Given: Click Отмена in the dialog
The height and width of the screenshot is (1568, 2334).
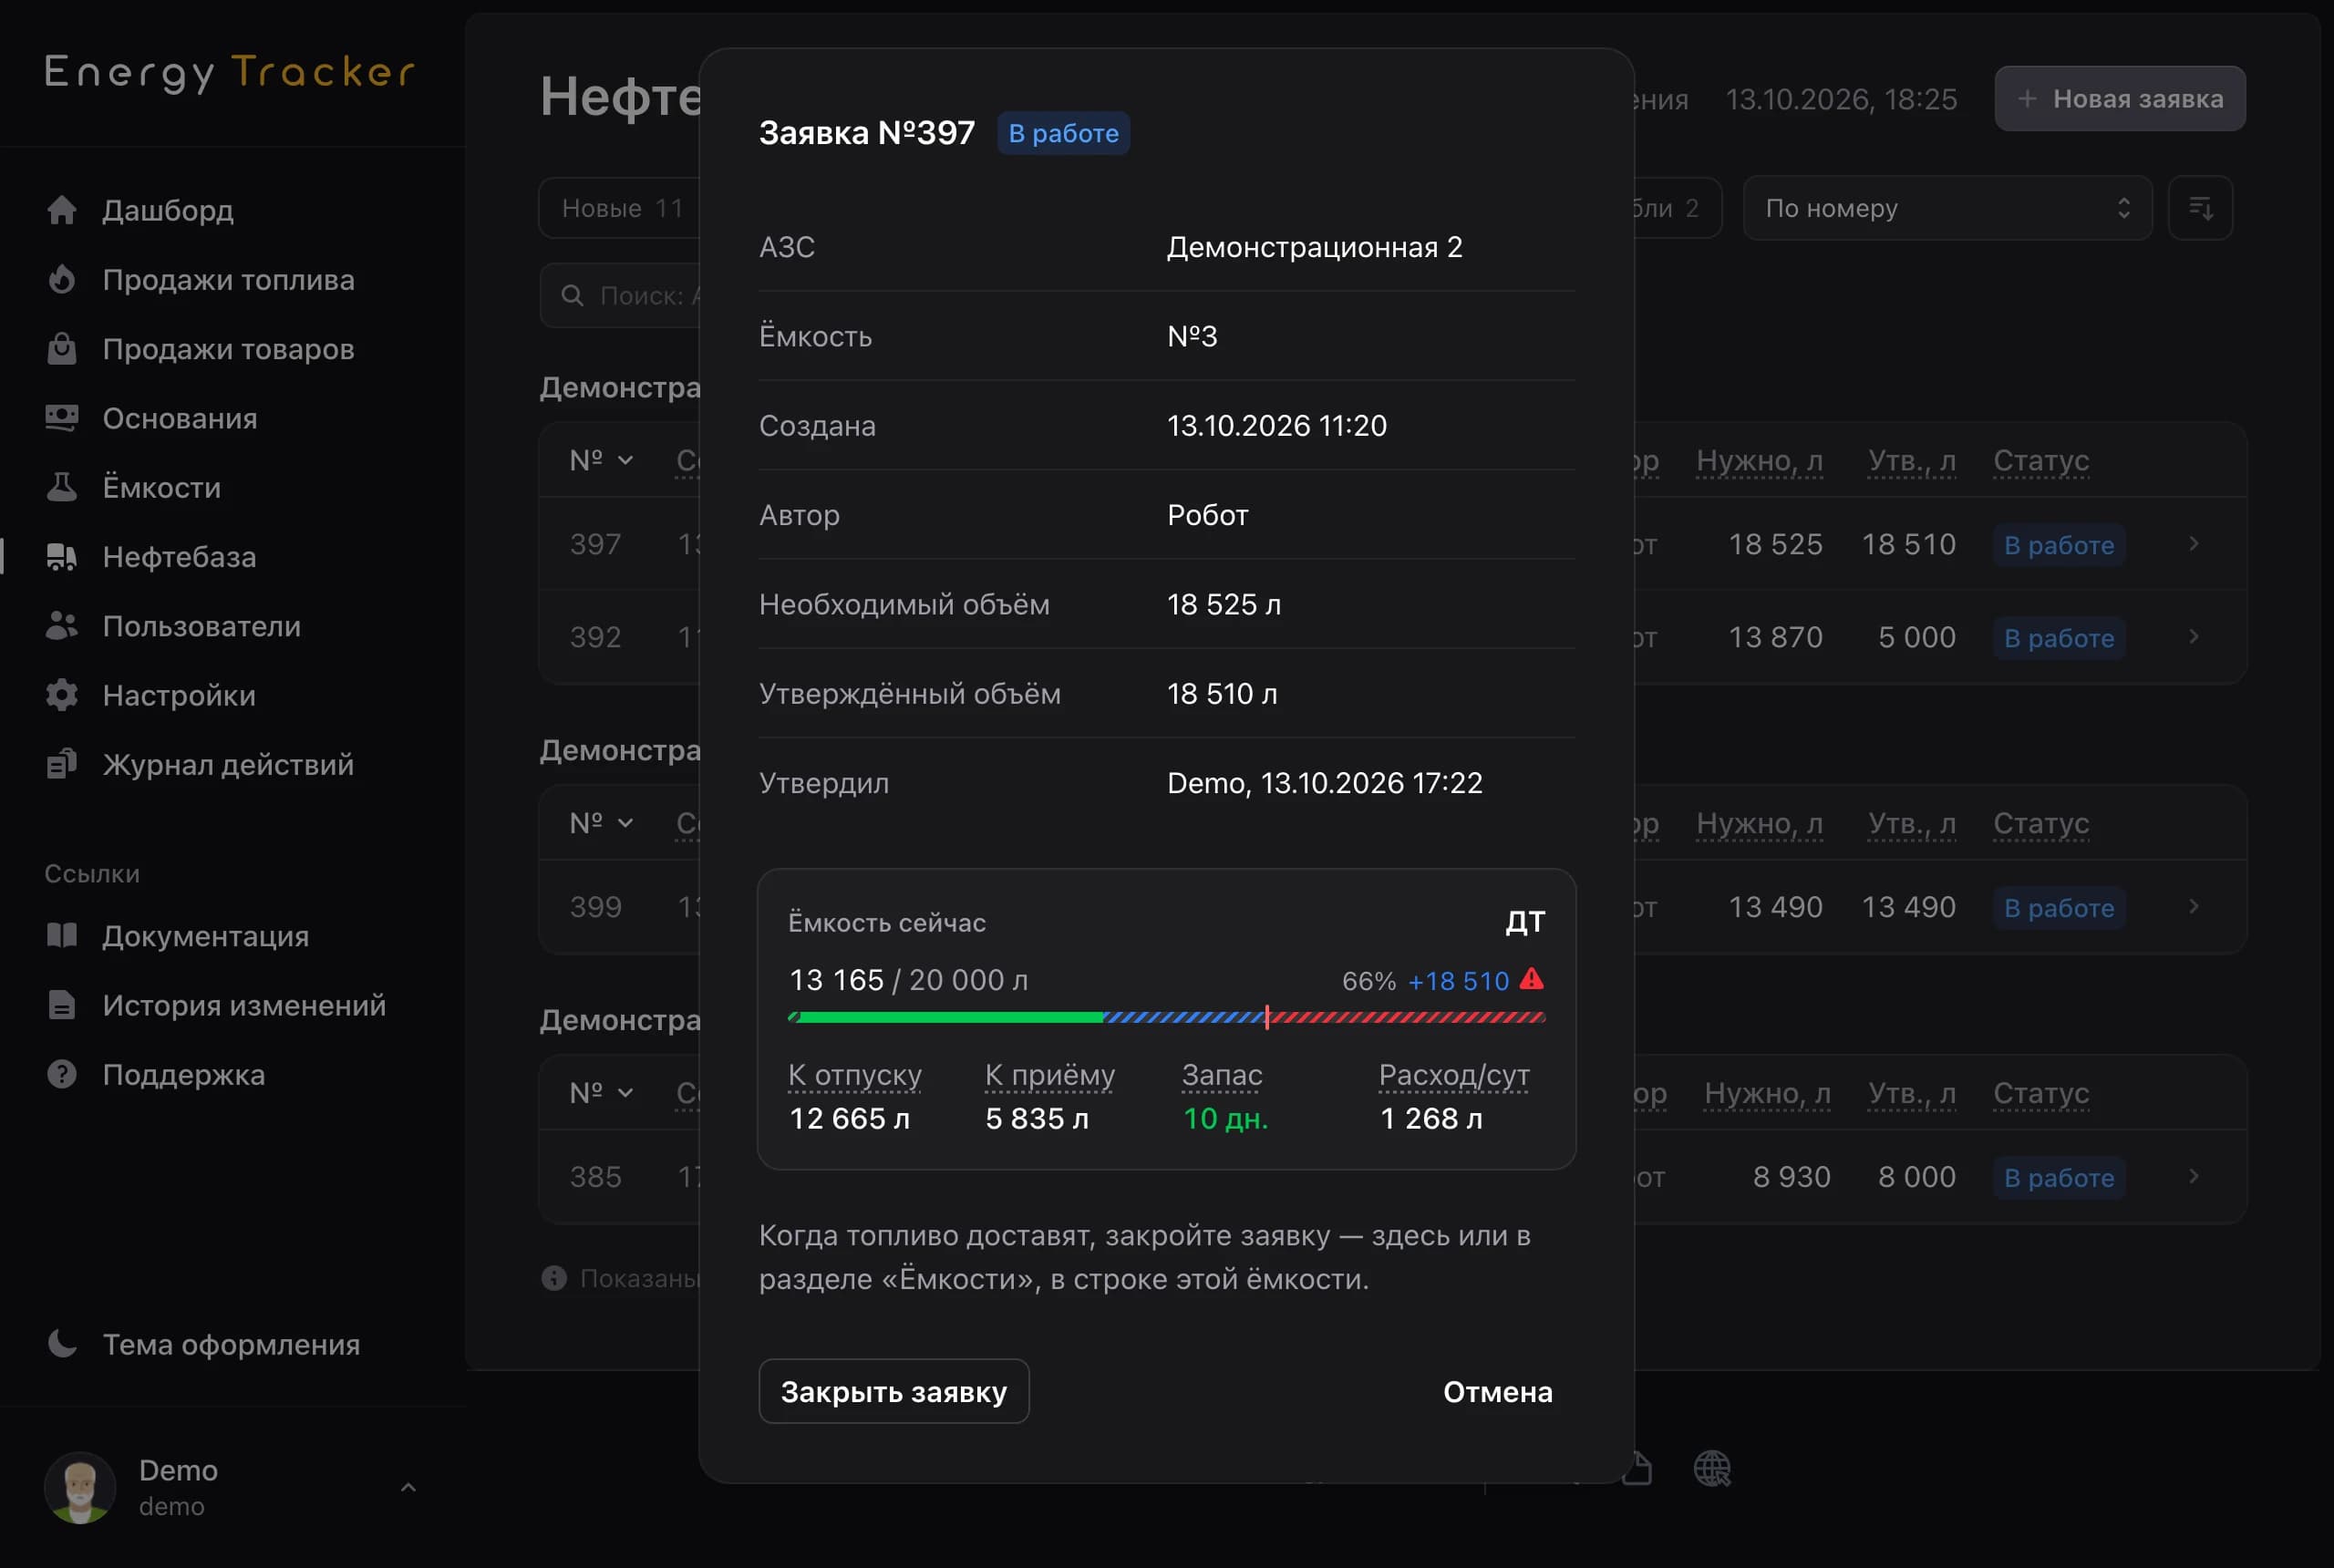Looking at the screenshot, I should (x=1497, y=1391).
